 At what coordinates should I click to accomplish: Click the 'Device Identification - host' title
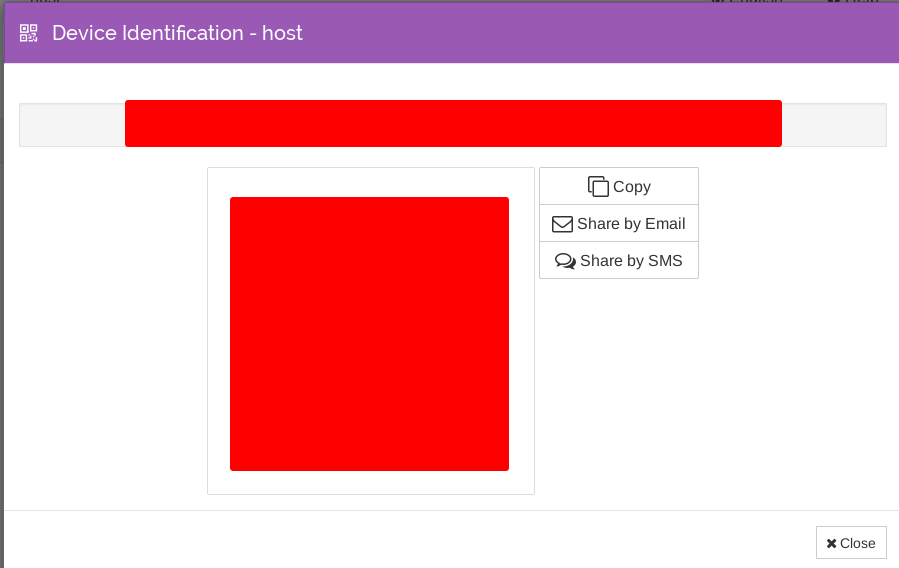point(177,33)
